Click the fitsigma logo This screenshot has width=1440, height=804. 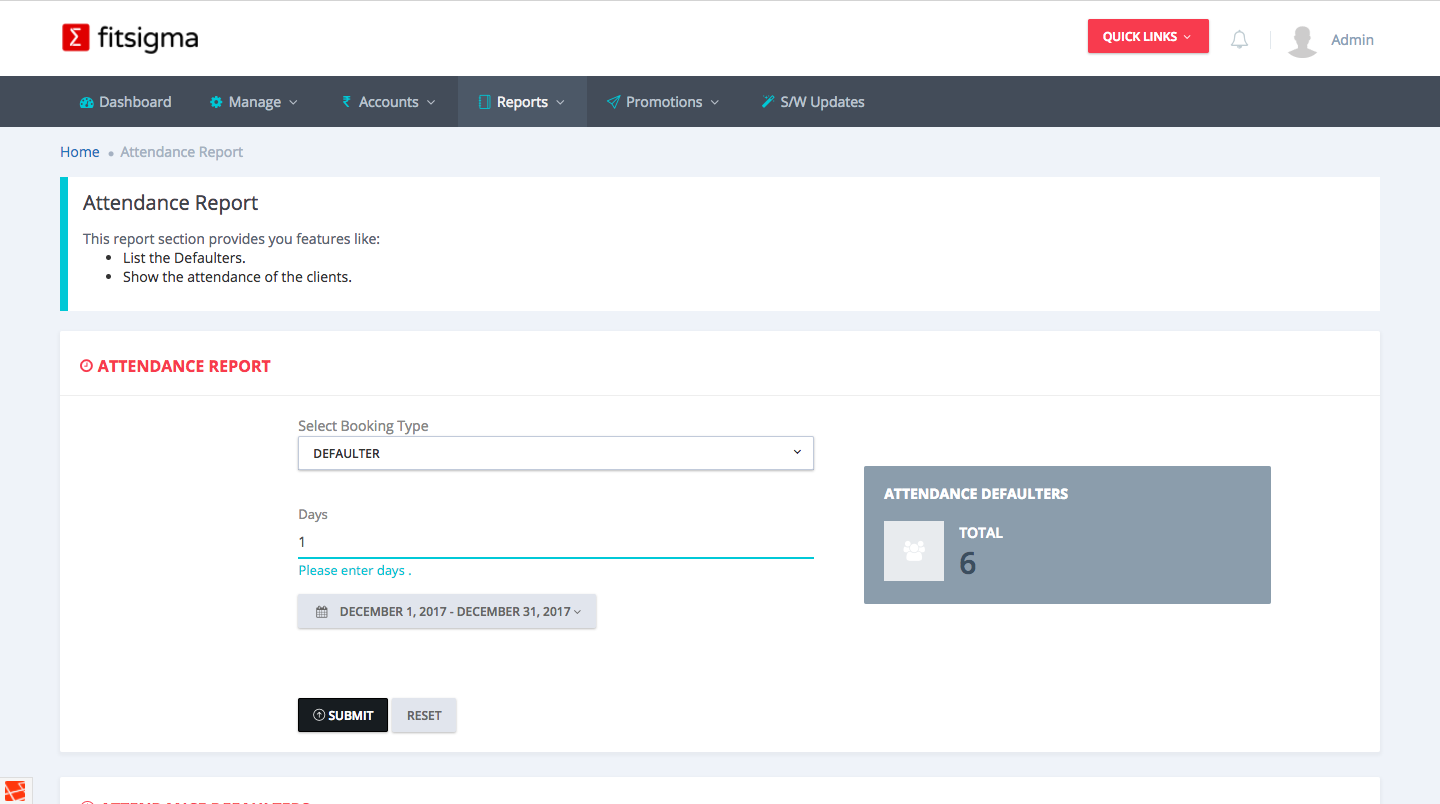coord(130,38)
